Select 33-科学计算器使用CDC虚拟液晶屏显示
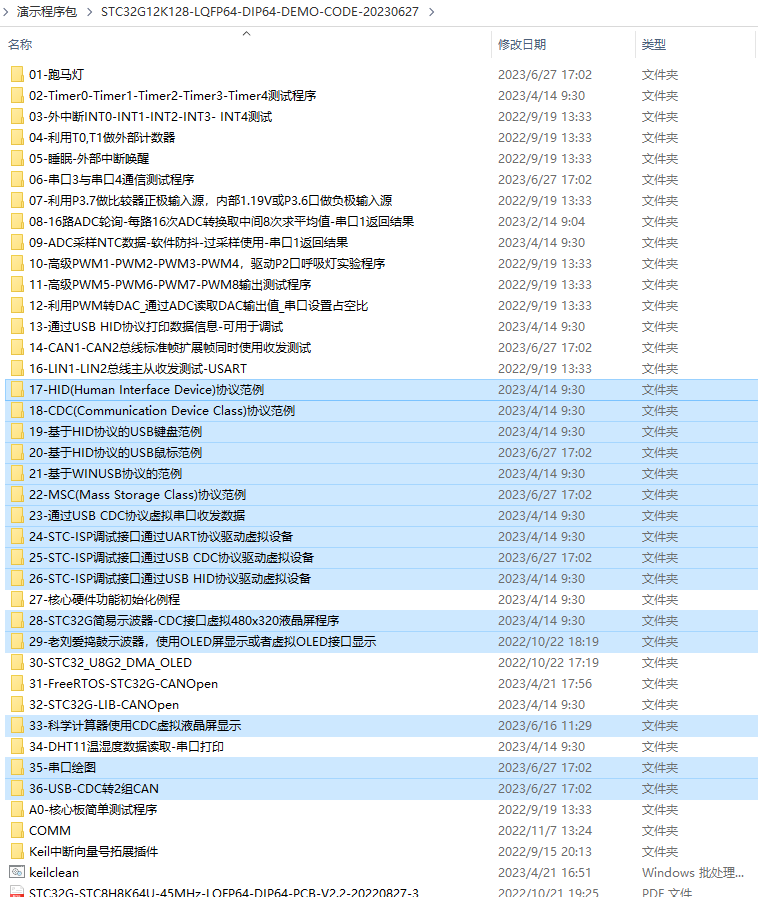Viewport: 758px width, 900px height. point(135,726)
